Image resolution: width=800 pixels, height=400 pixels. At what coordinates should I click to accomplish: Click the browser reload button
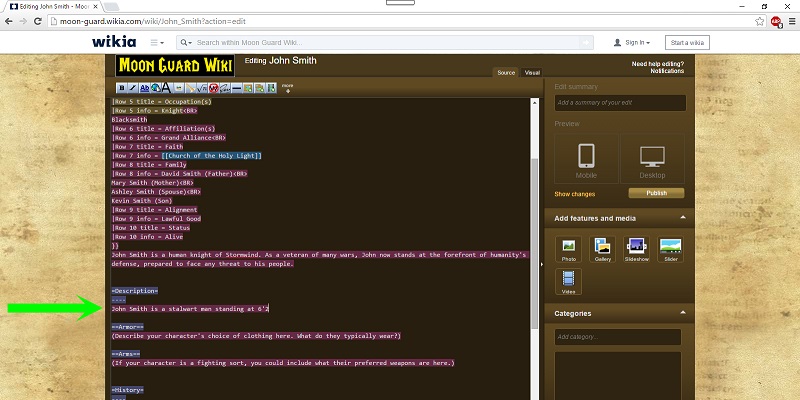(37, 21)
